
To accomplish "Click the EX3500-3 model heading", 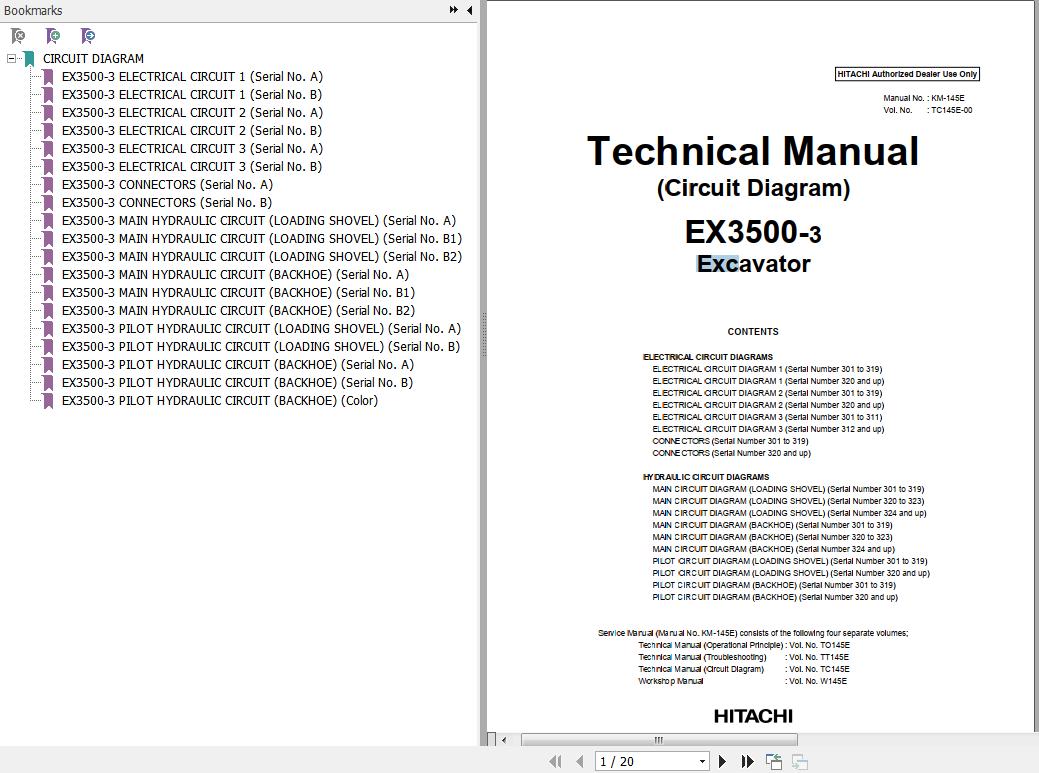I will [753, 232].
